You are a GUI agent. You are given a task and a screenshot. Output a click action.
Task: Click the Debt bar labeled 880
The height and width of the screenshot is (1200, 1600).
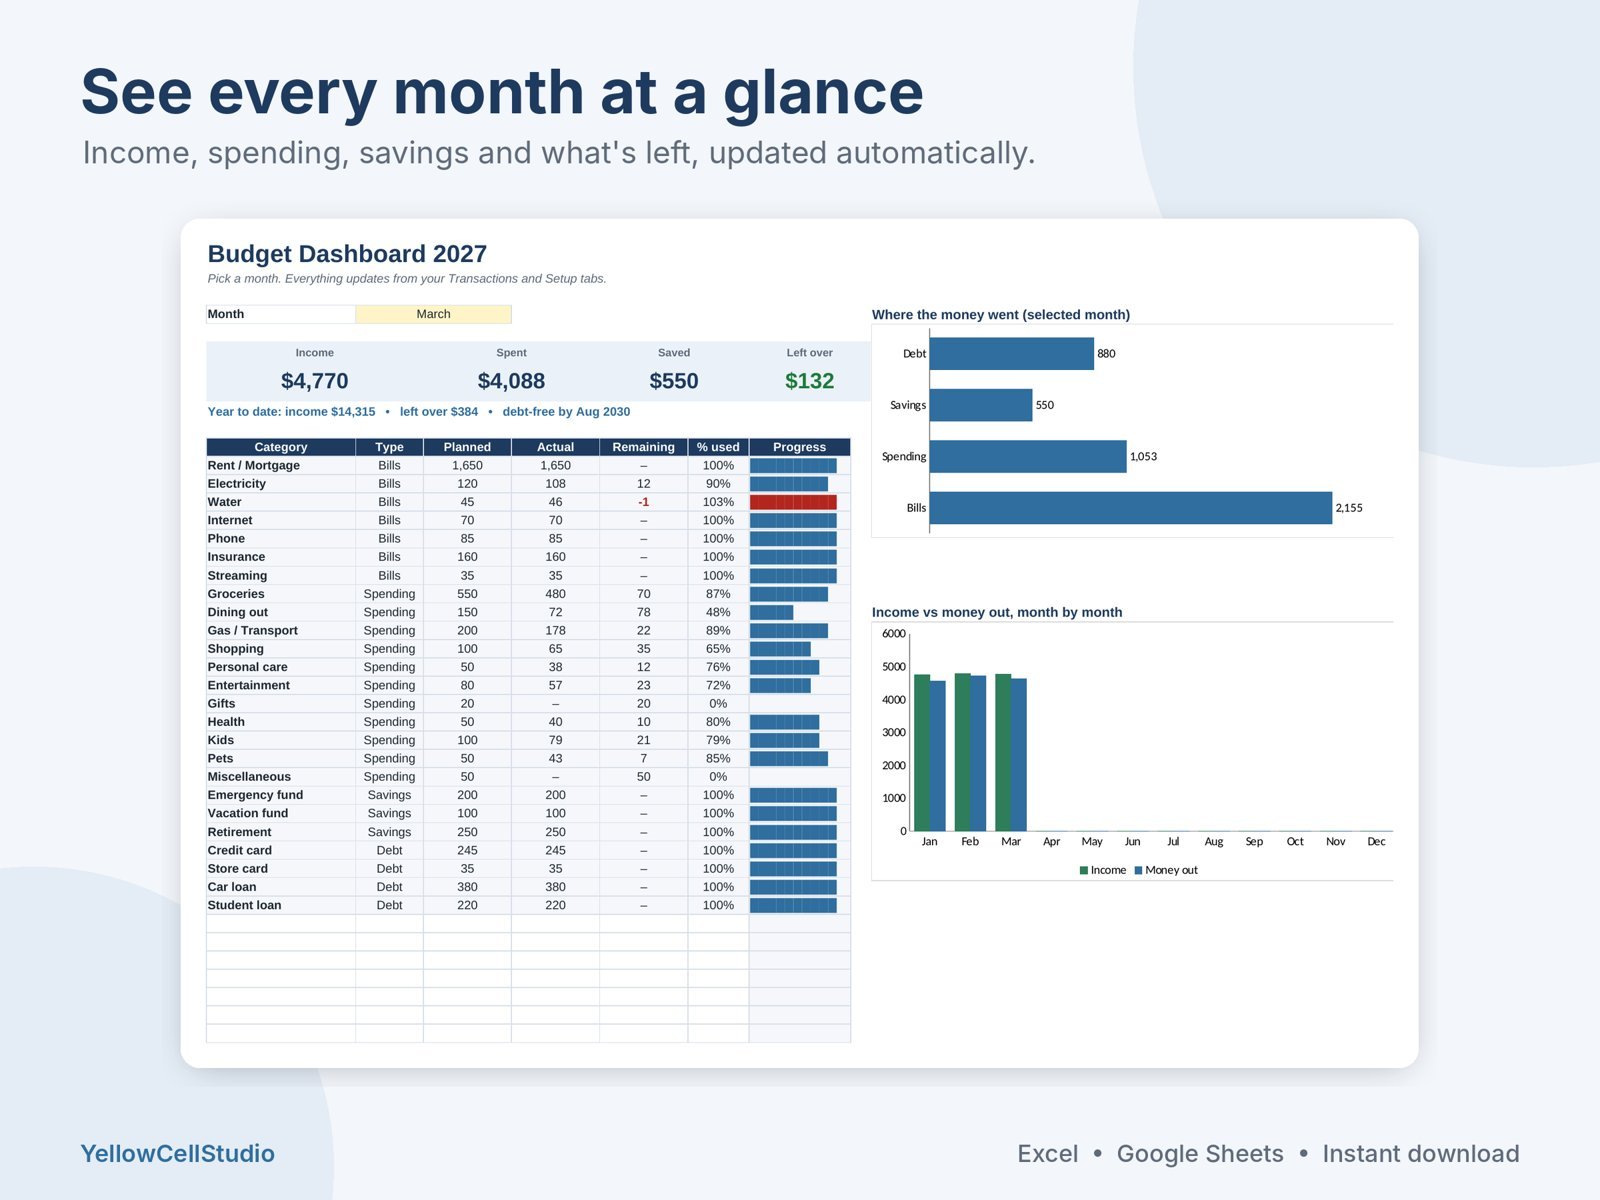point(1012,354)
